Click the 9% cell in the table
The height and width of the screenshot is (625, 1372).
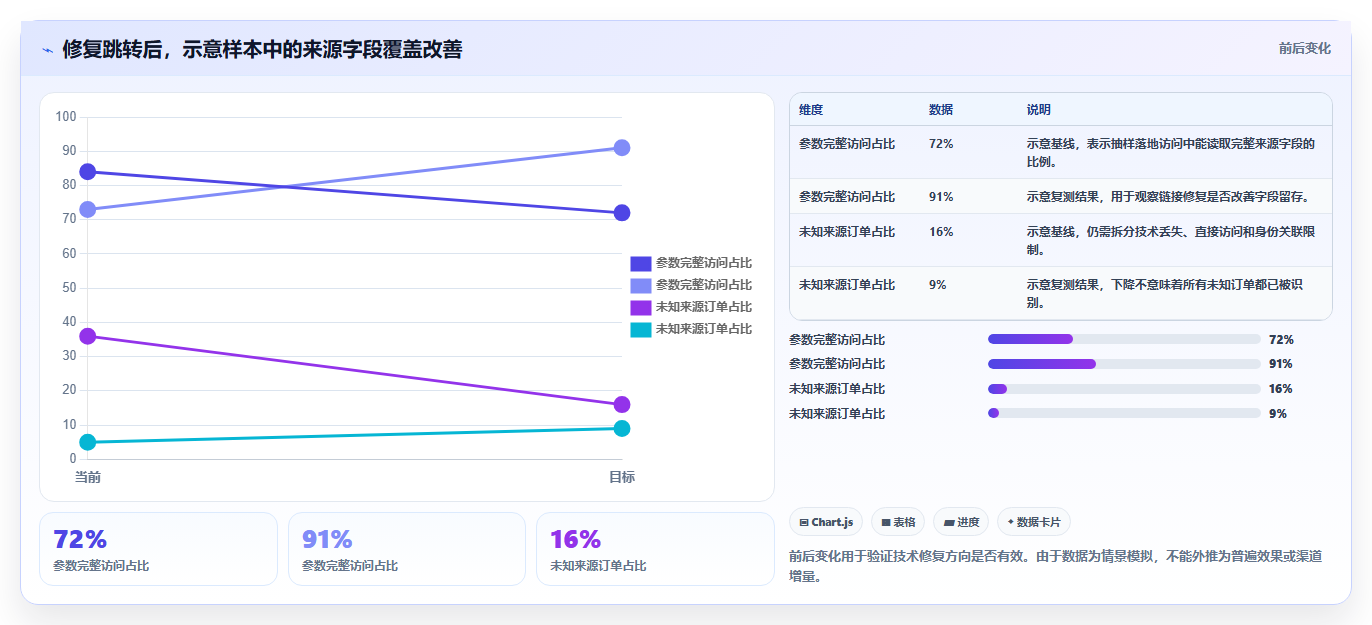click(x=938, y=285)
